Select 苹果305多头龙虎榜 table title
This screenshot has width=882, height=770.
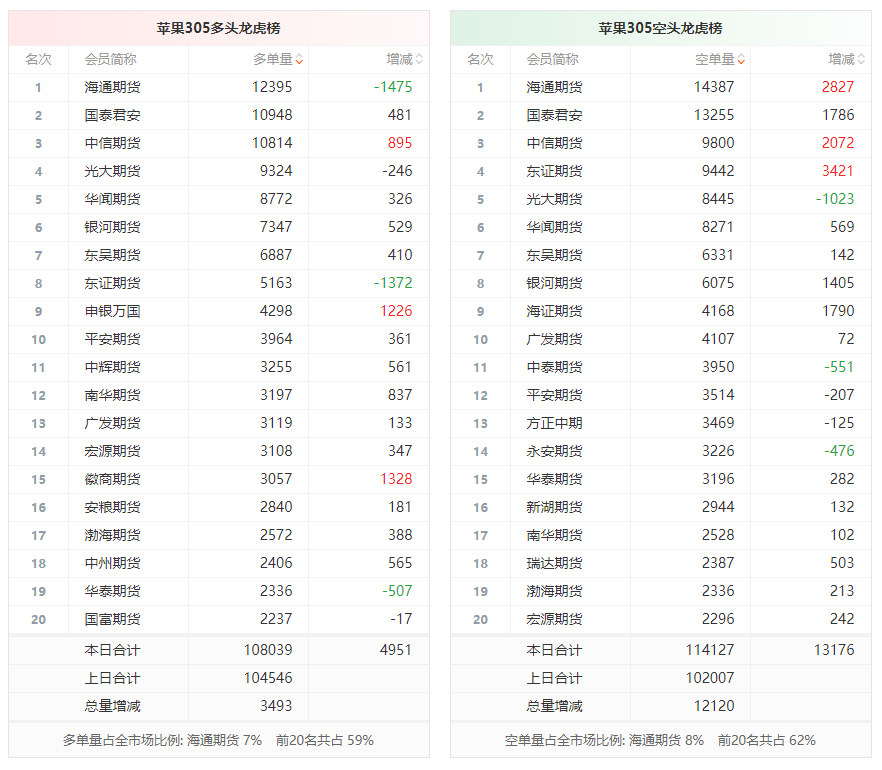click(219, 28)
